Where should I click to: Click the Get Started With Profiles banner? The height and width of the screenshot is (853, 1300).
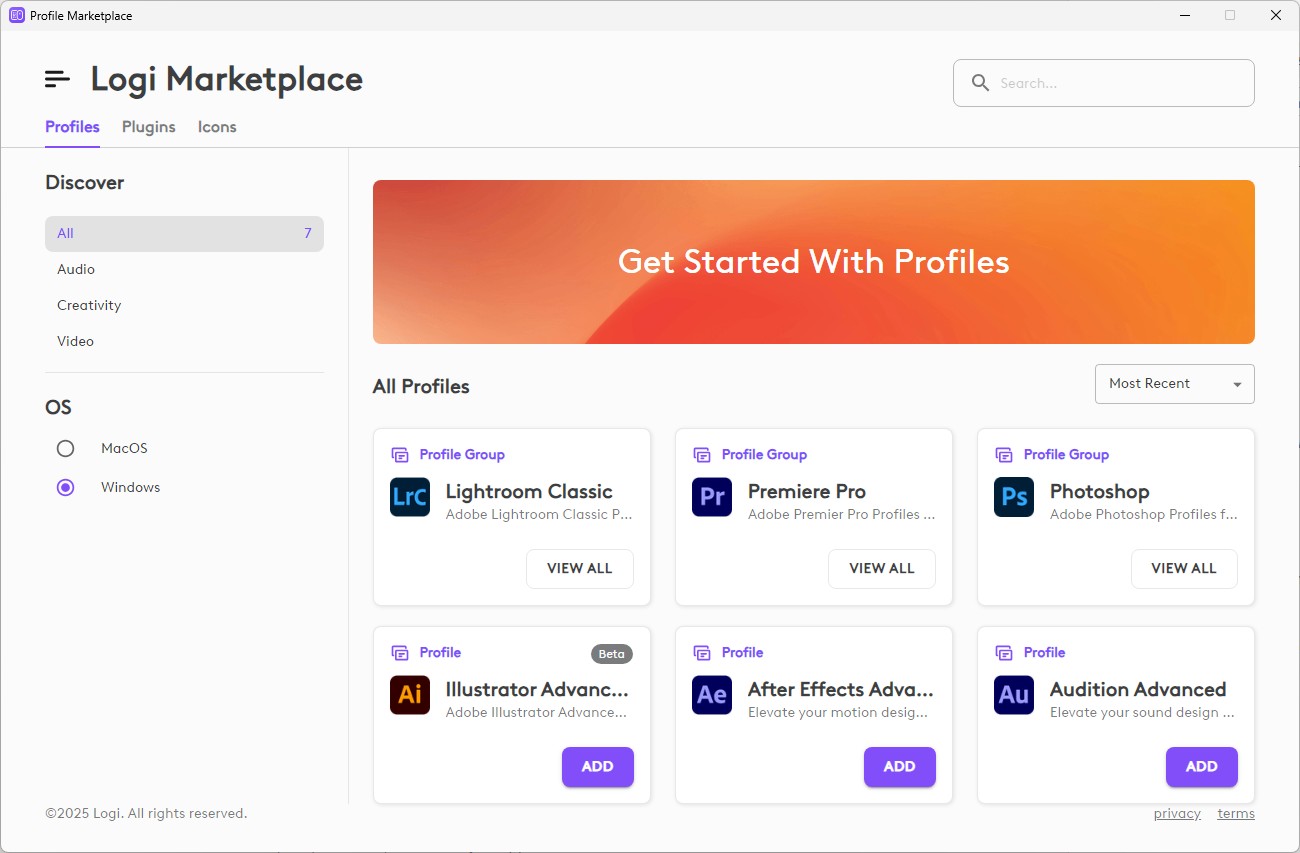813,262
